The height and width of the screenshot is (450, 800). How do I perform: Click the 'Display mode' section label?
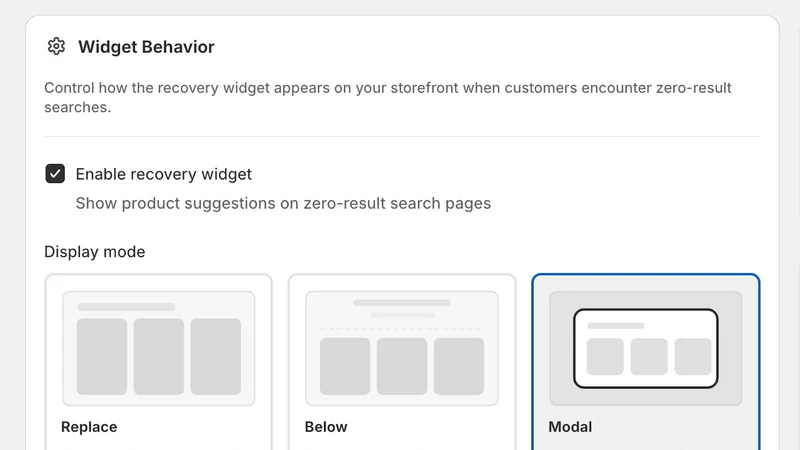click(x=94, y=252)
